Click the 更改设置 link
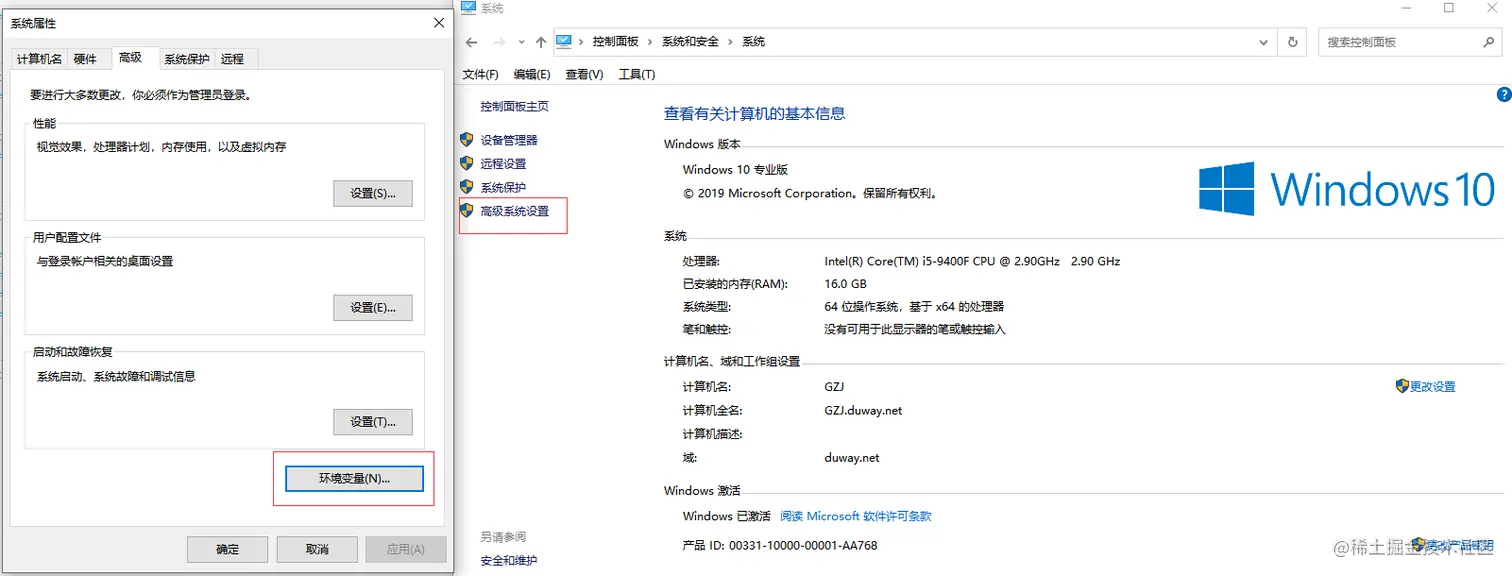Viewport: 1512px width, 576px height. click(1433, 387)
